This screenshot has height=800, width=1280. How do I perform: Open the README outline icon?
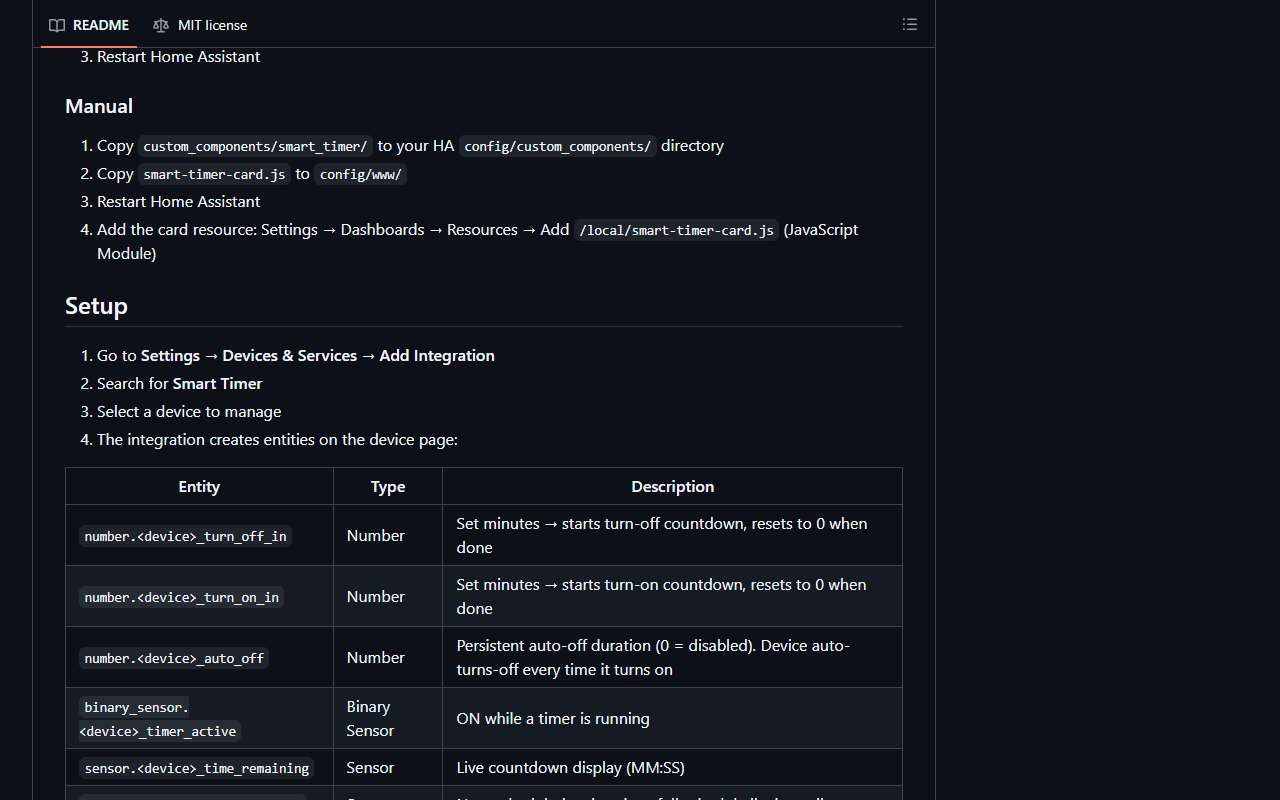910,24
